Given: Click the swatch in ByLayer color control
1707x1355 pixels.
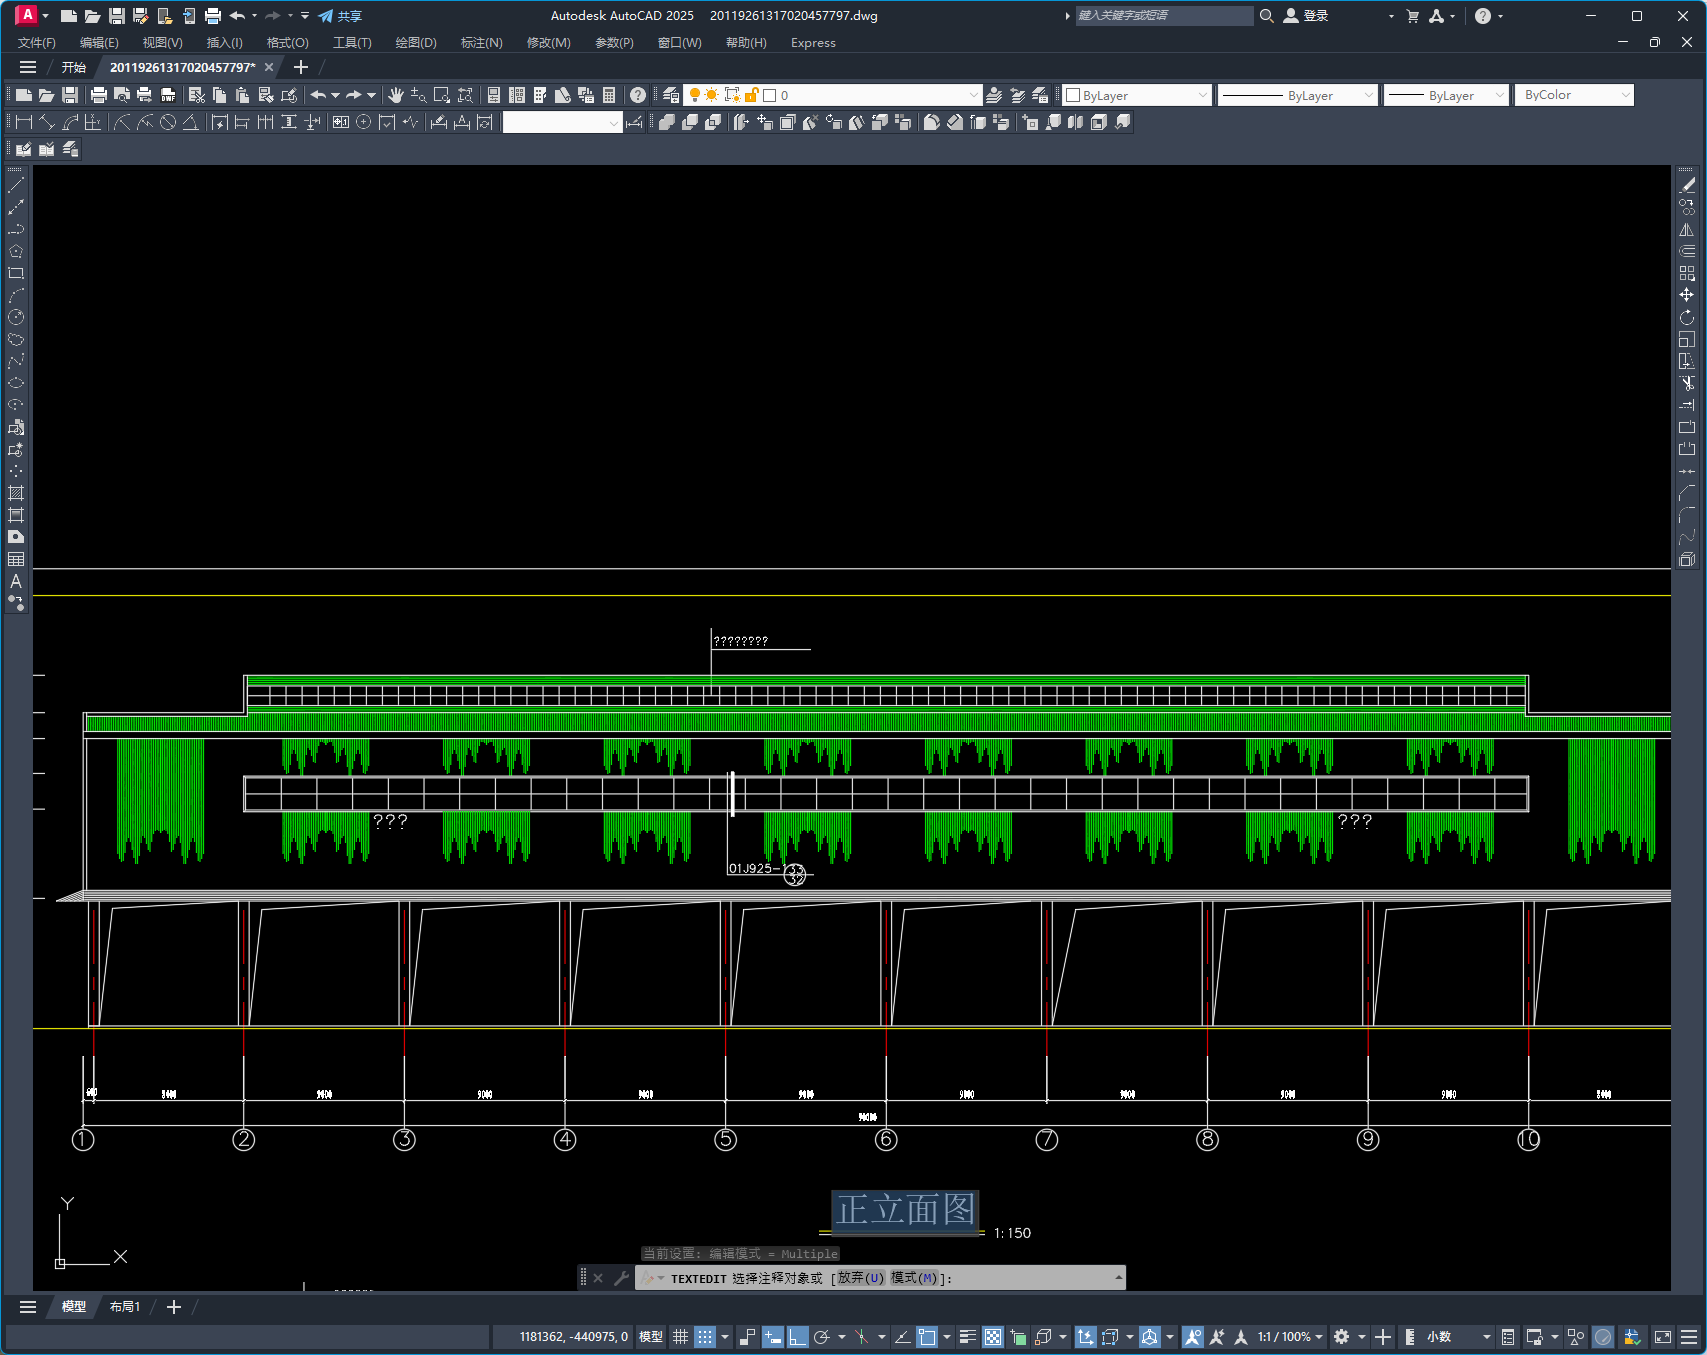Looking at the screenshot, I should click(x=1073, y=95).
